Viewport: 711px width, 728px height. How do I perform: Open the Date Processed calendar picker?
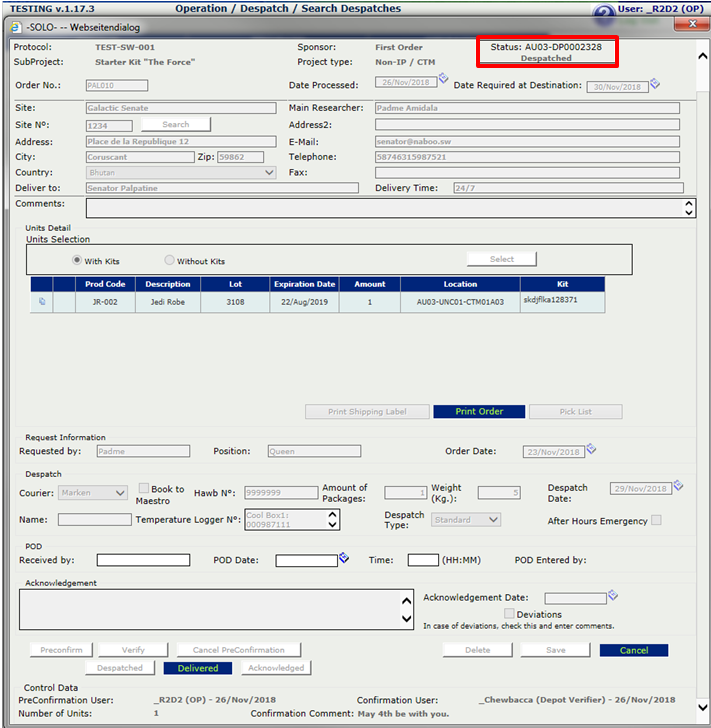point(444,78)
